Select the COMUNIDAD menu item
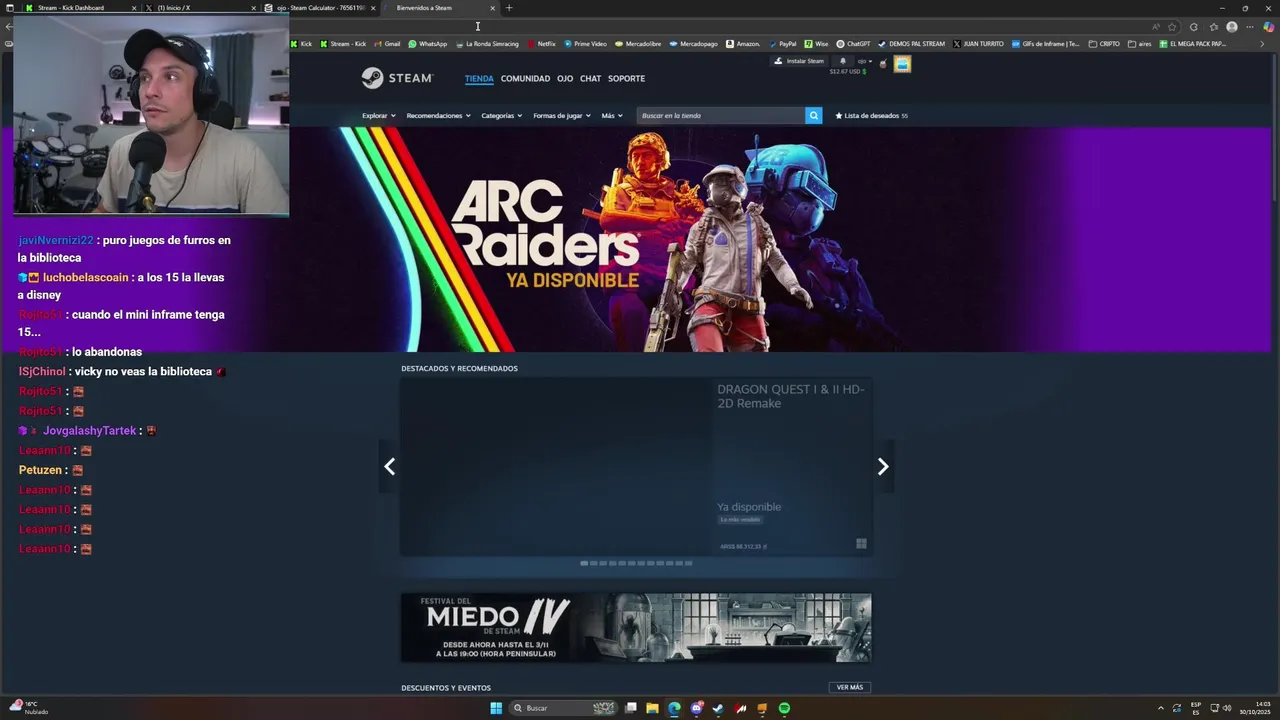The image size is (1280, 720). pos(525,78)
